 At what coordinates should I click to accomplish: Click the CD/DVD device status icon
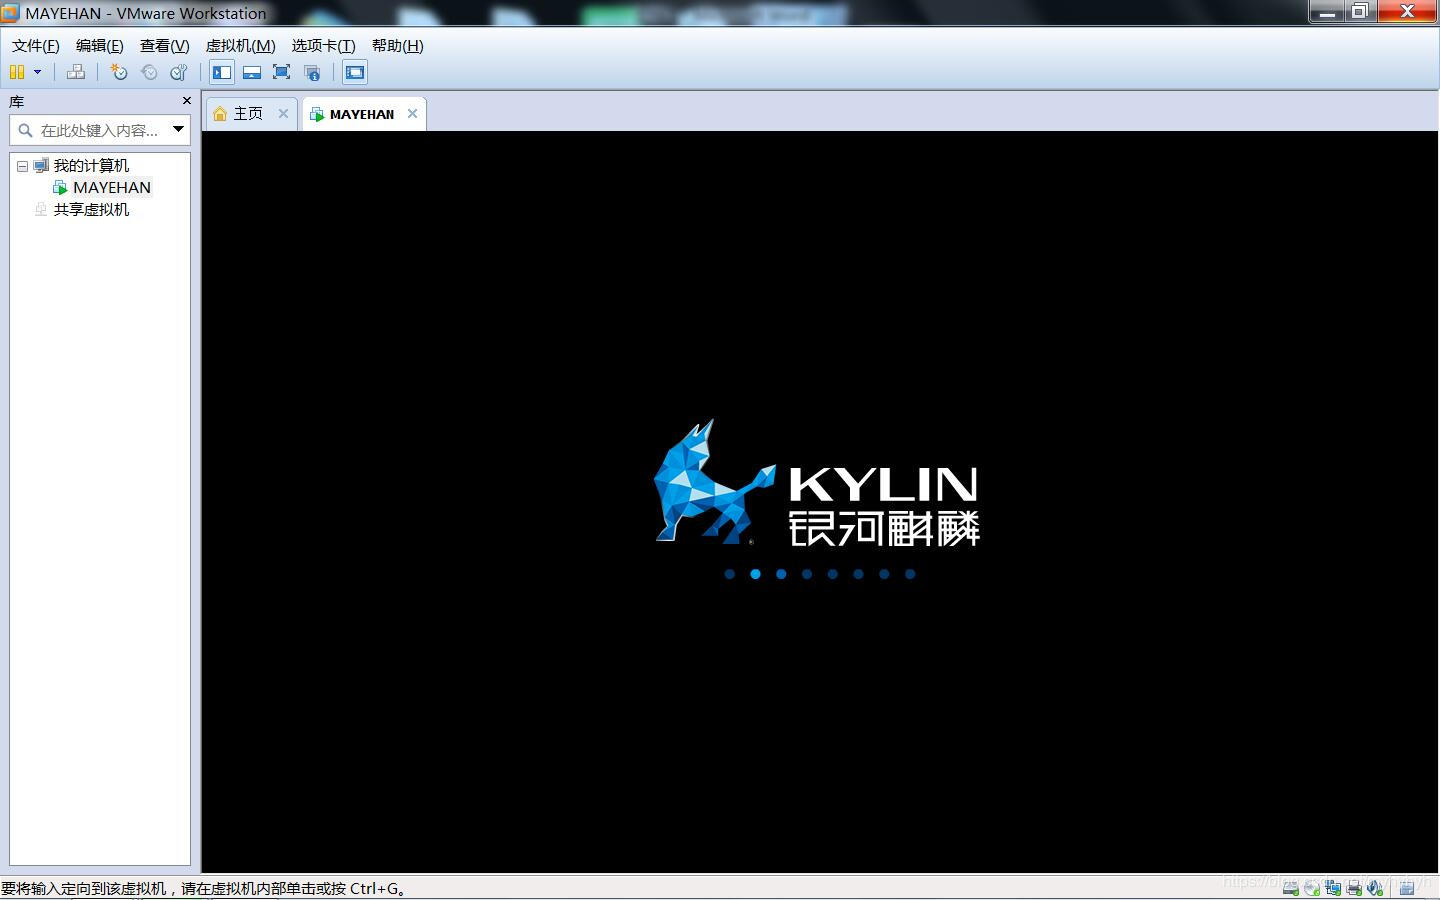pyautogui.click(x=1311, y=888)
